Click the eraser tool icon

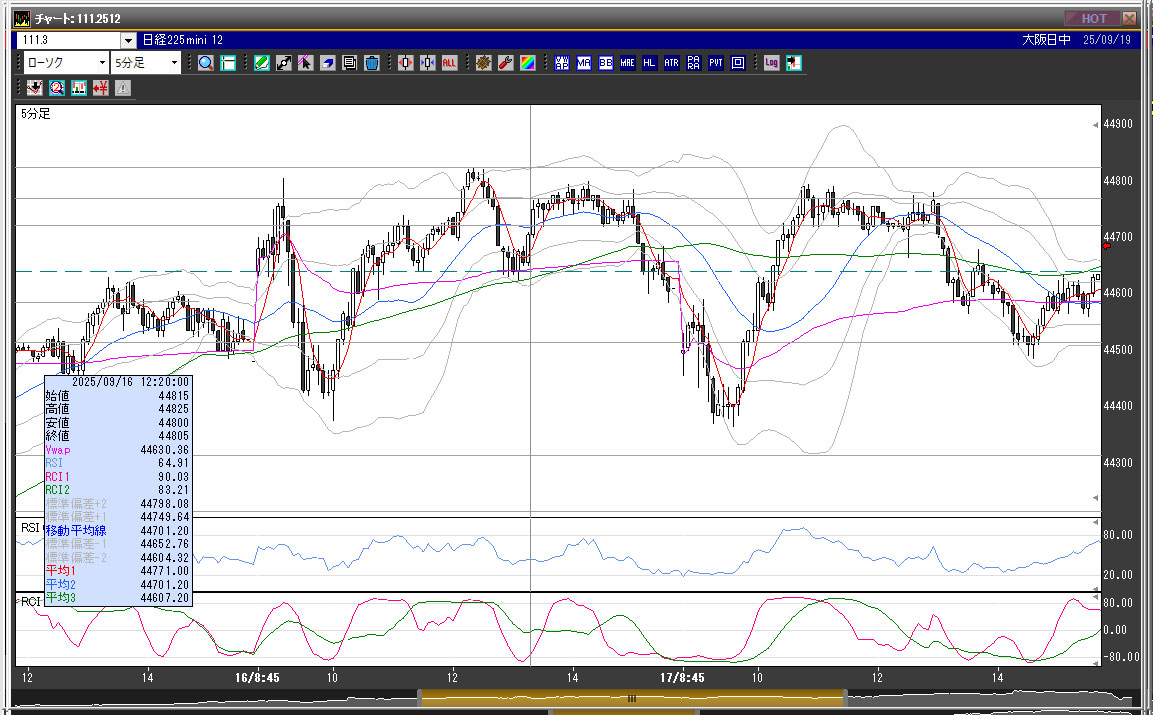point(328,63)
